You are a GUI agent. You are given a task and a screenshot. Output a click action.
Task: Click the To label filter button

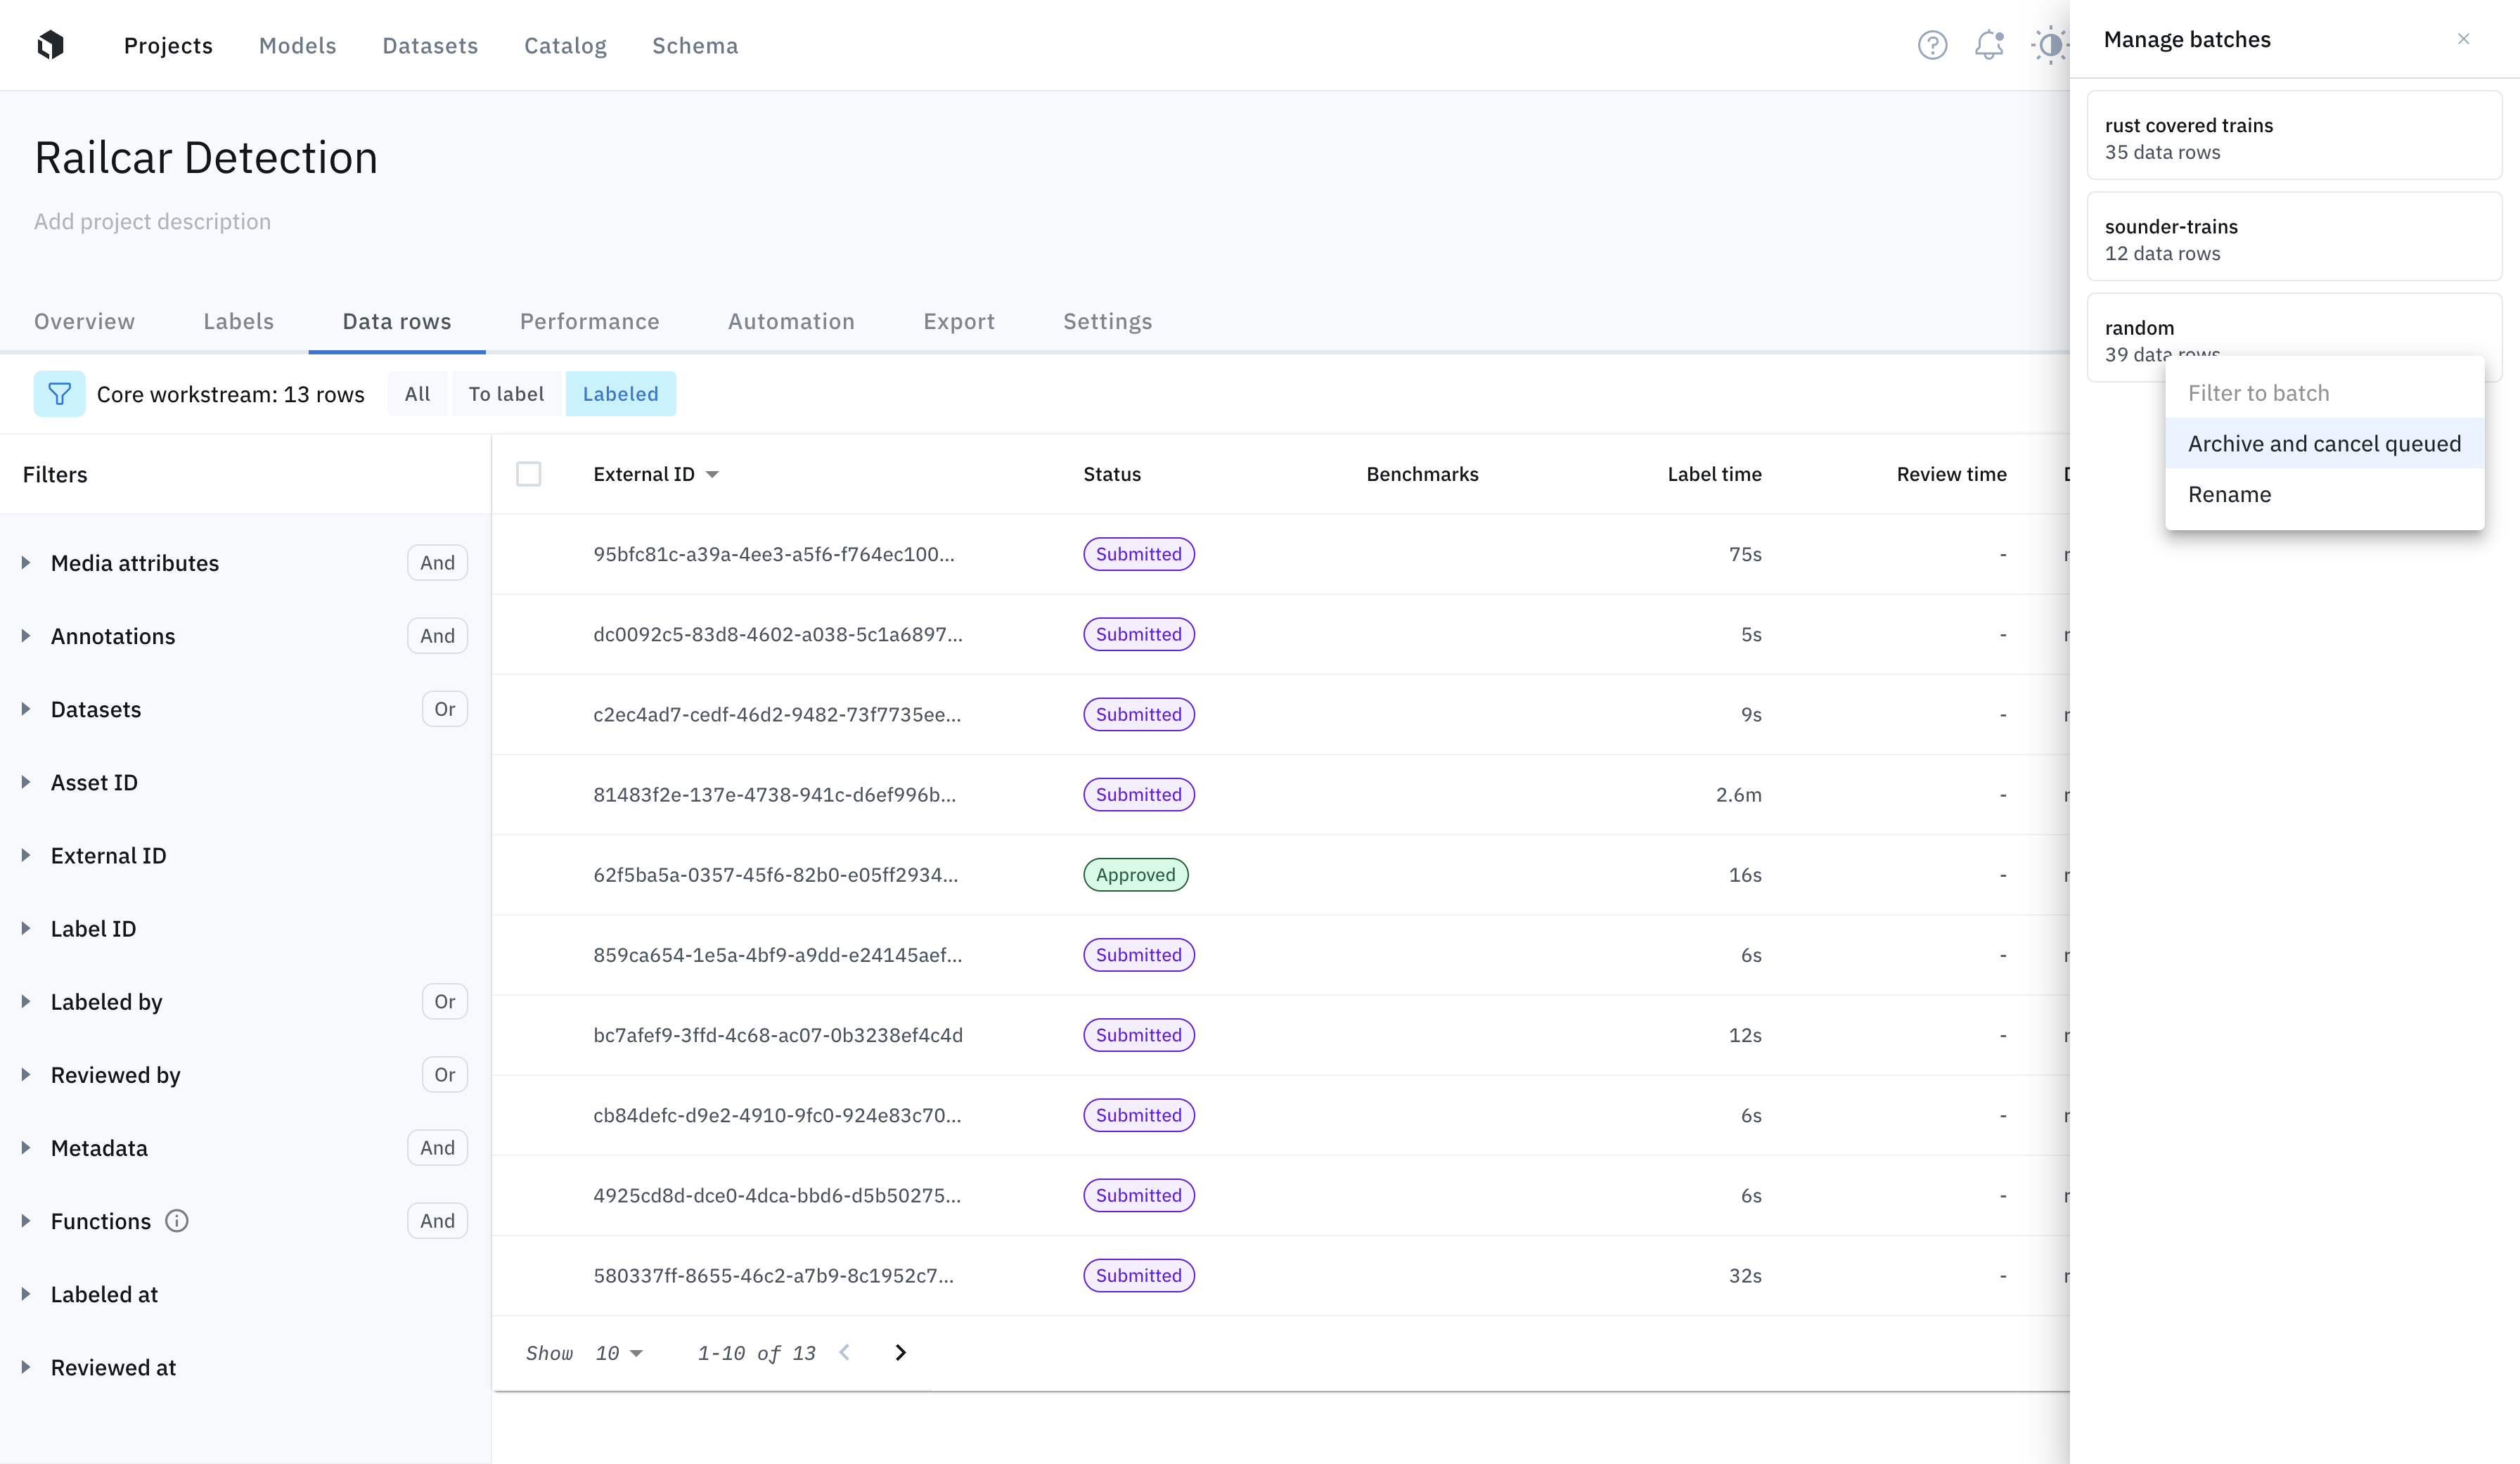[x=506, y=394]
